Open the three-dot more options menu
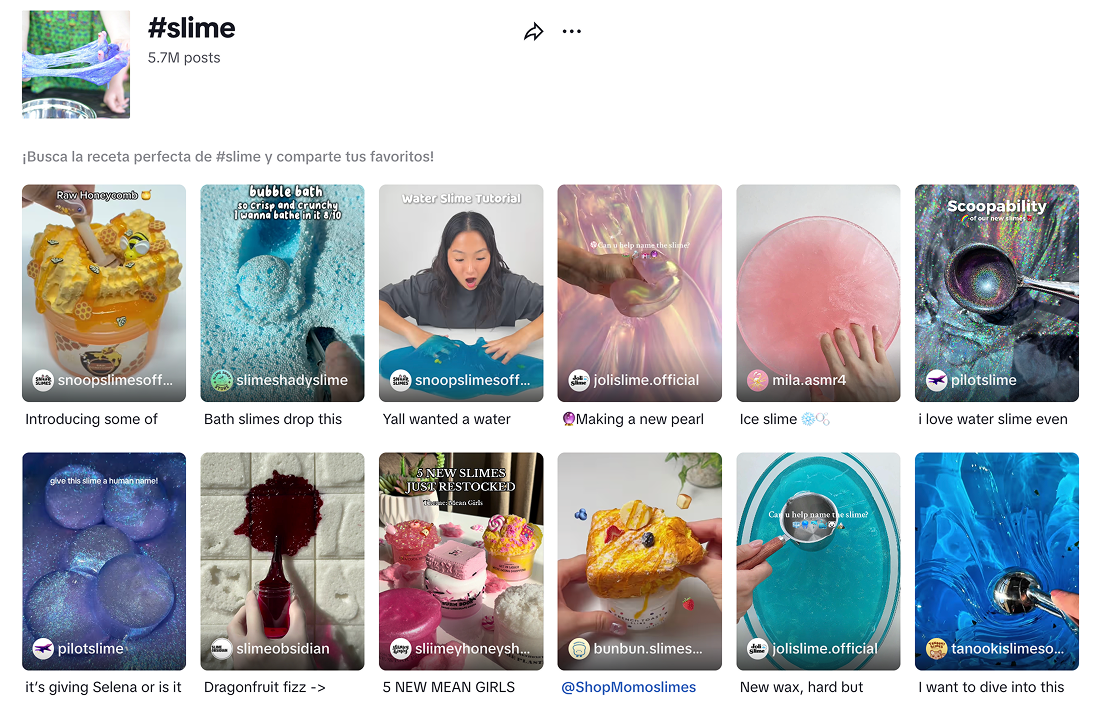The image size is (1095, 713). (x=571, y=32)
